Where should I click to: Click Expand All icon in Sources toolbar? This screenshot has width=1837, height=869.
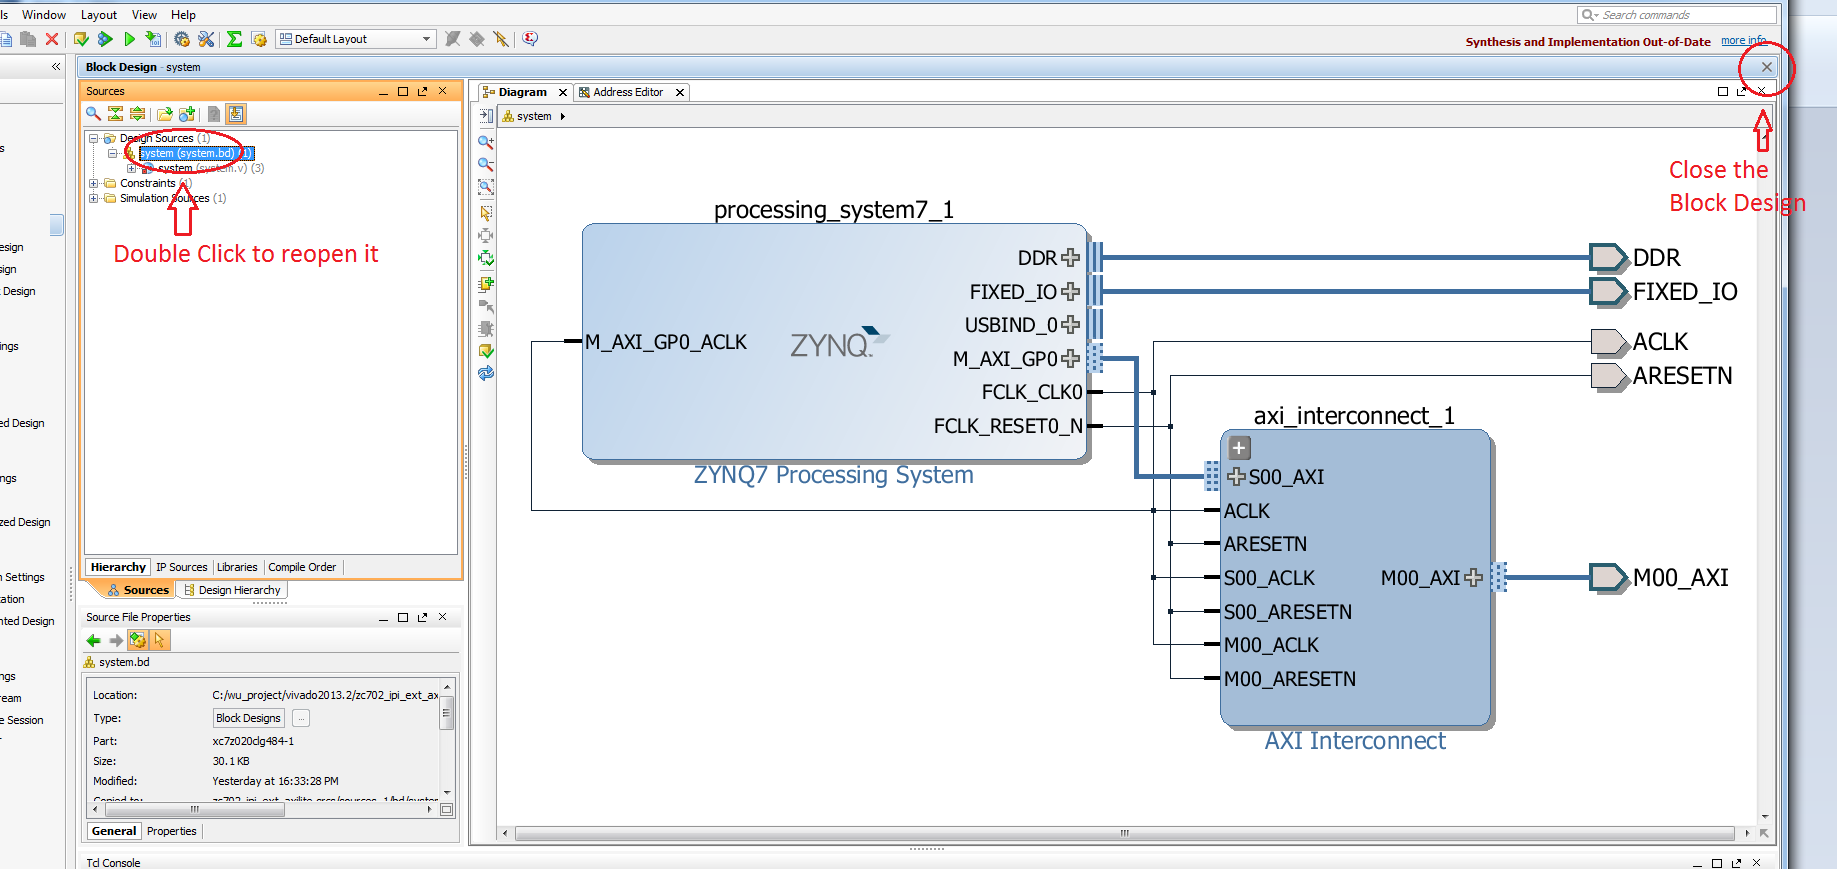click(138, 114)
